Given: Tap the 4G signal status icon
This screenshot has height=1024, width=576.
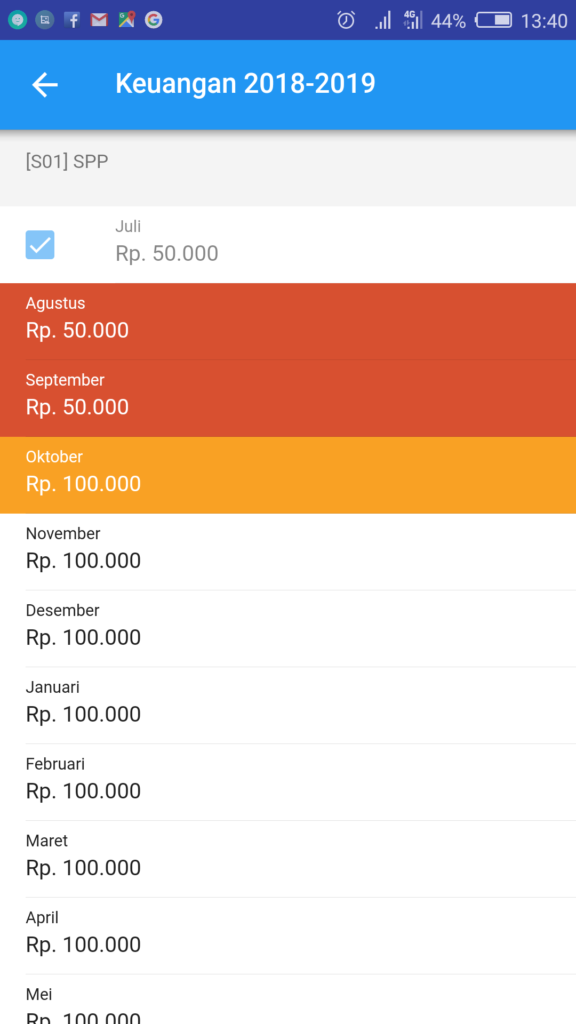Looking at the screenshot, I should (x=413, y=20).
